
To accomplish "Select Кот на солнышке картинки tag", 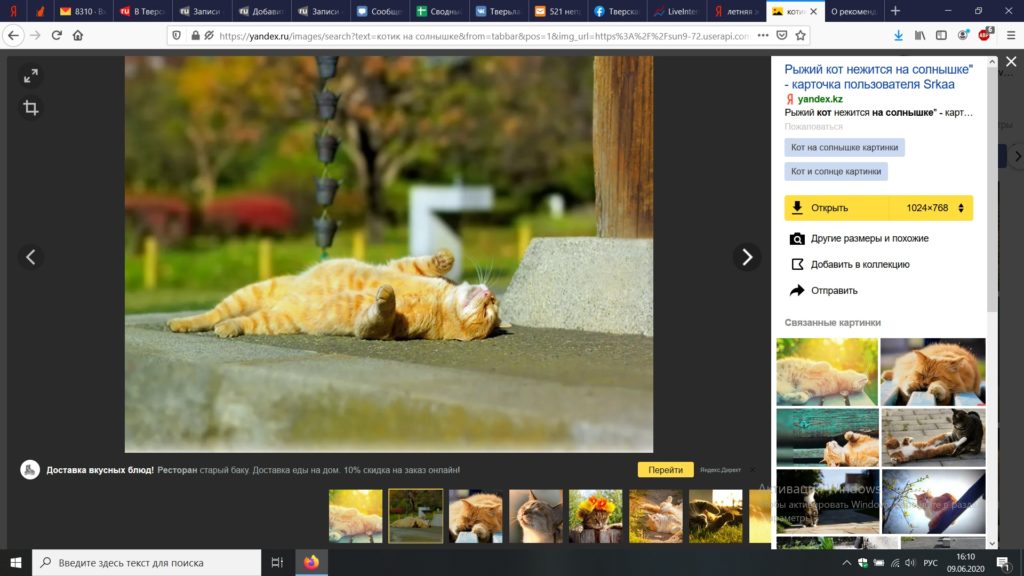I will [x=844, y=147].
